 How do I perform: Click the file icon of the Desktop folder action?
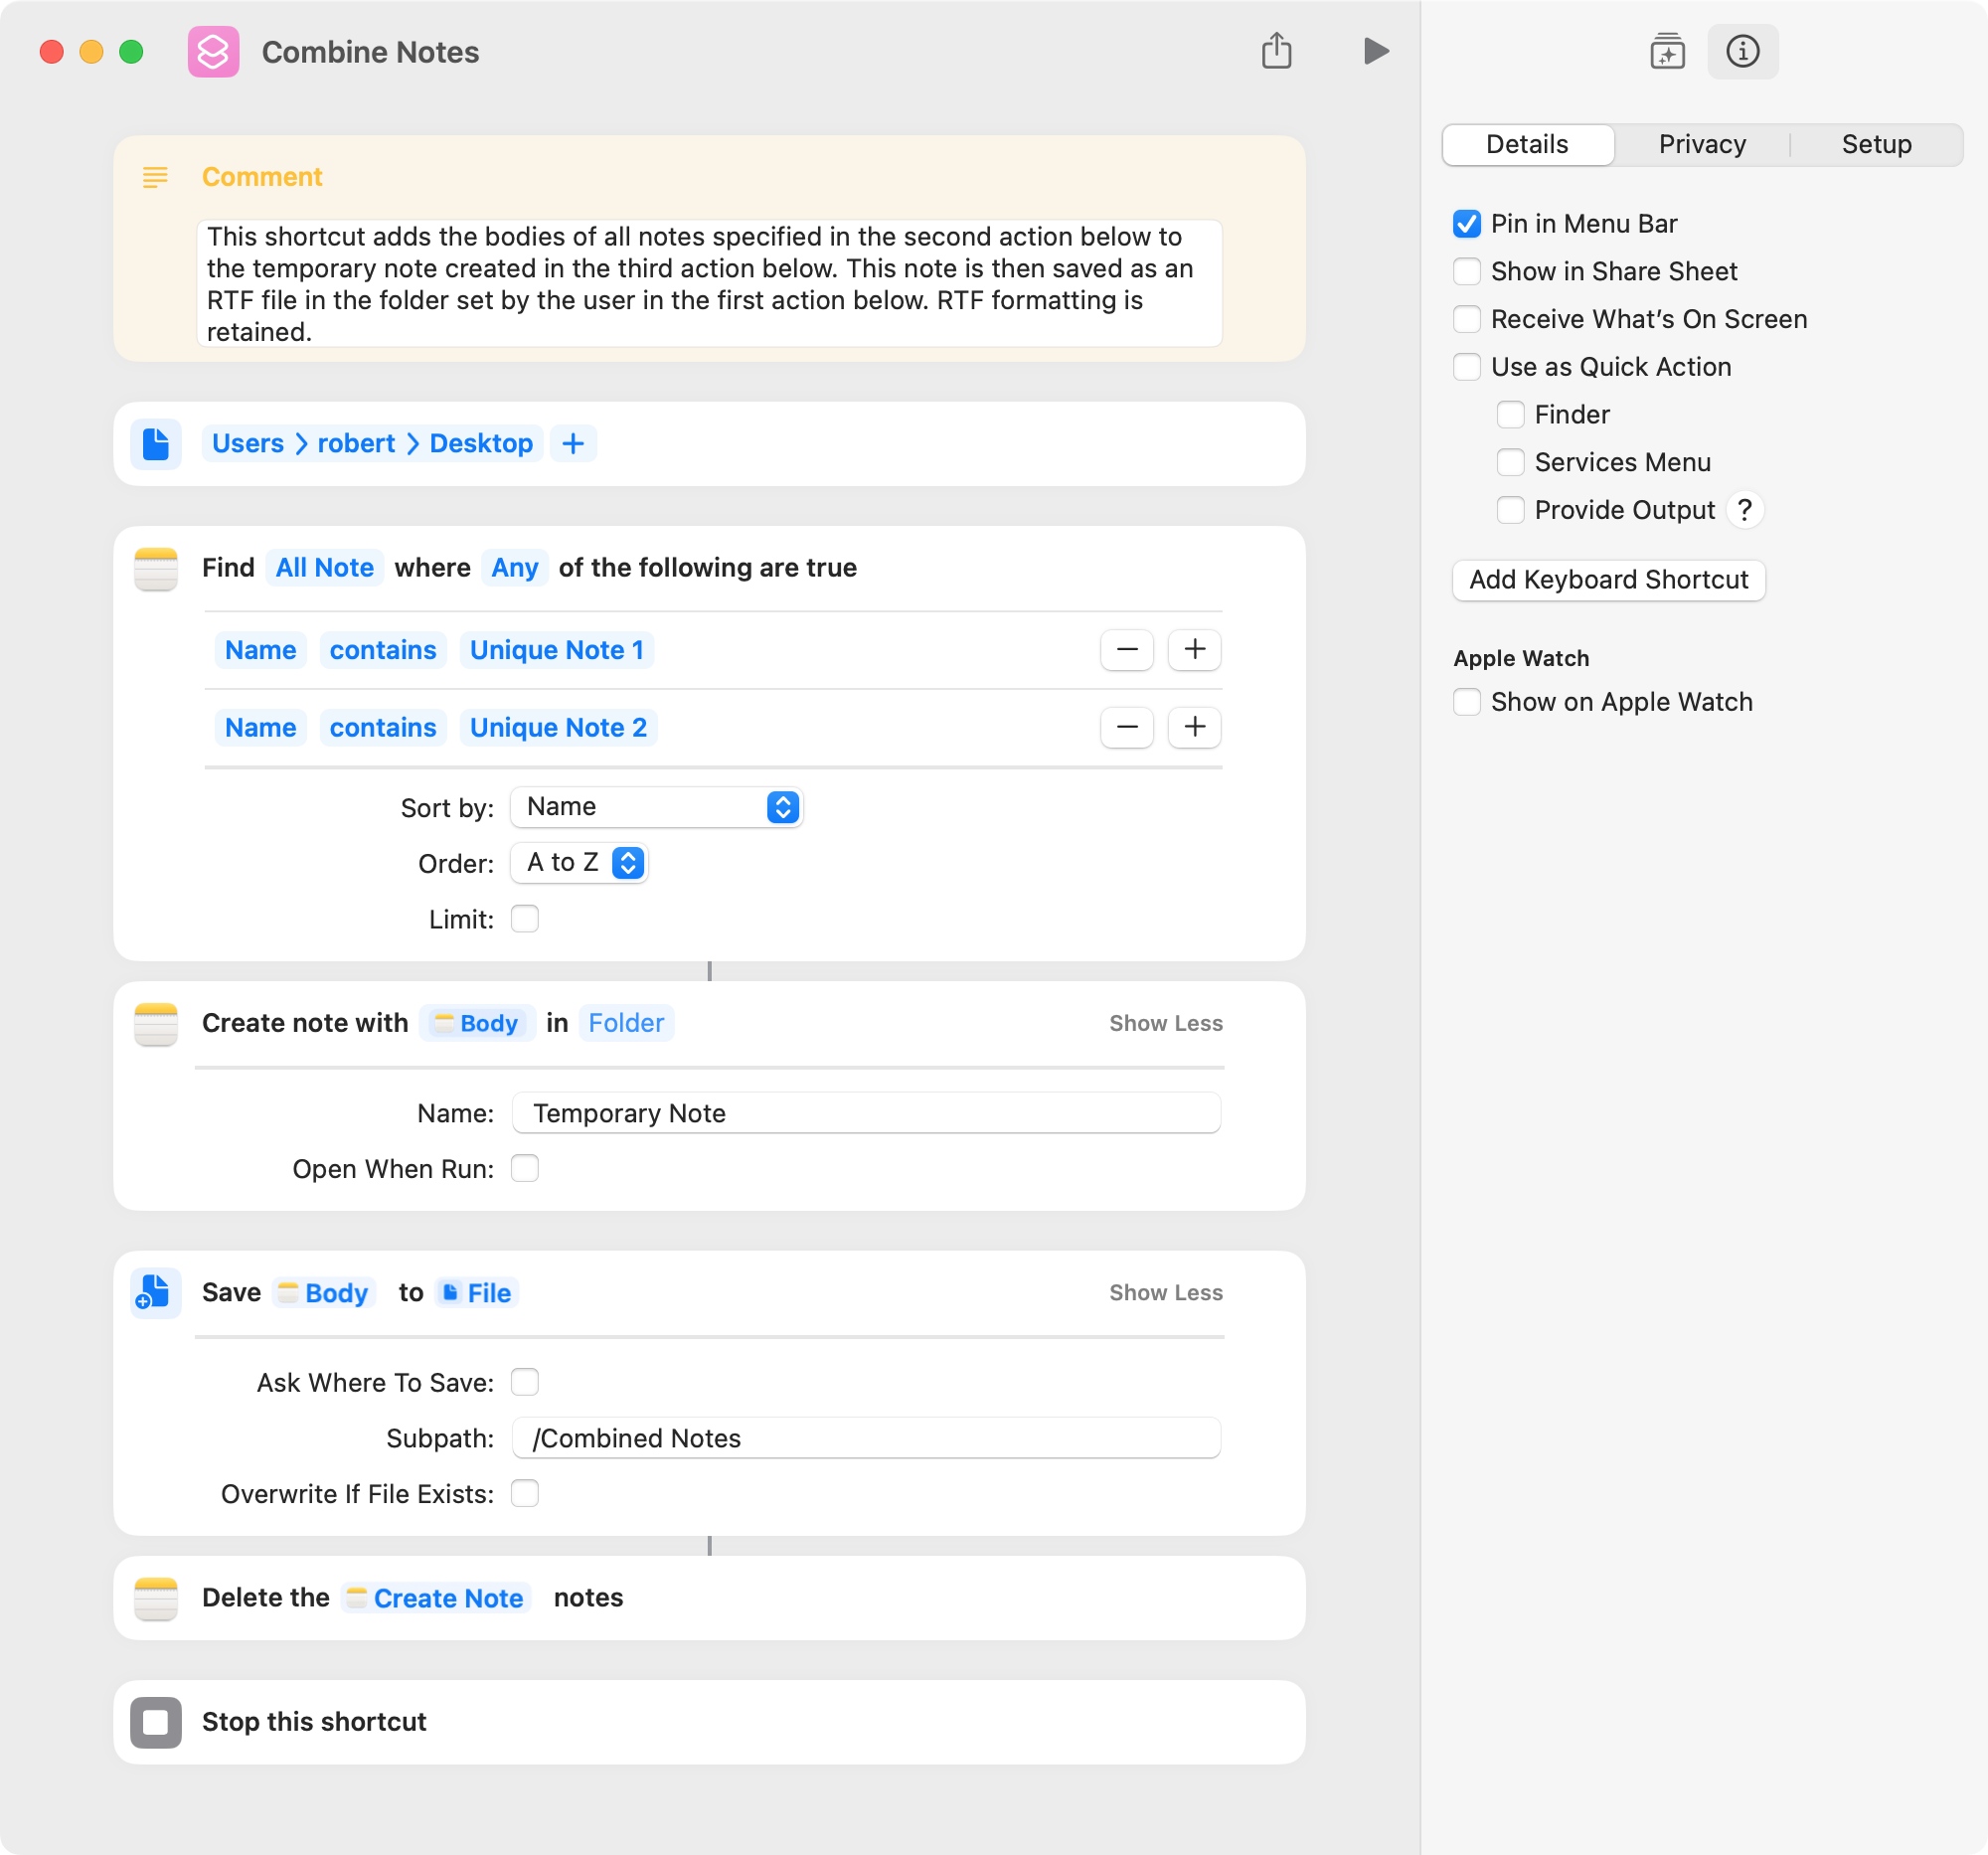pyautogui.click(x=156, y=444)
